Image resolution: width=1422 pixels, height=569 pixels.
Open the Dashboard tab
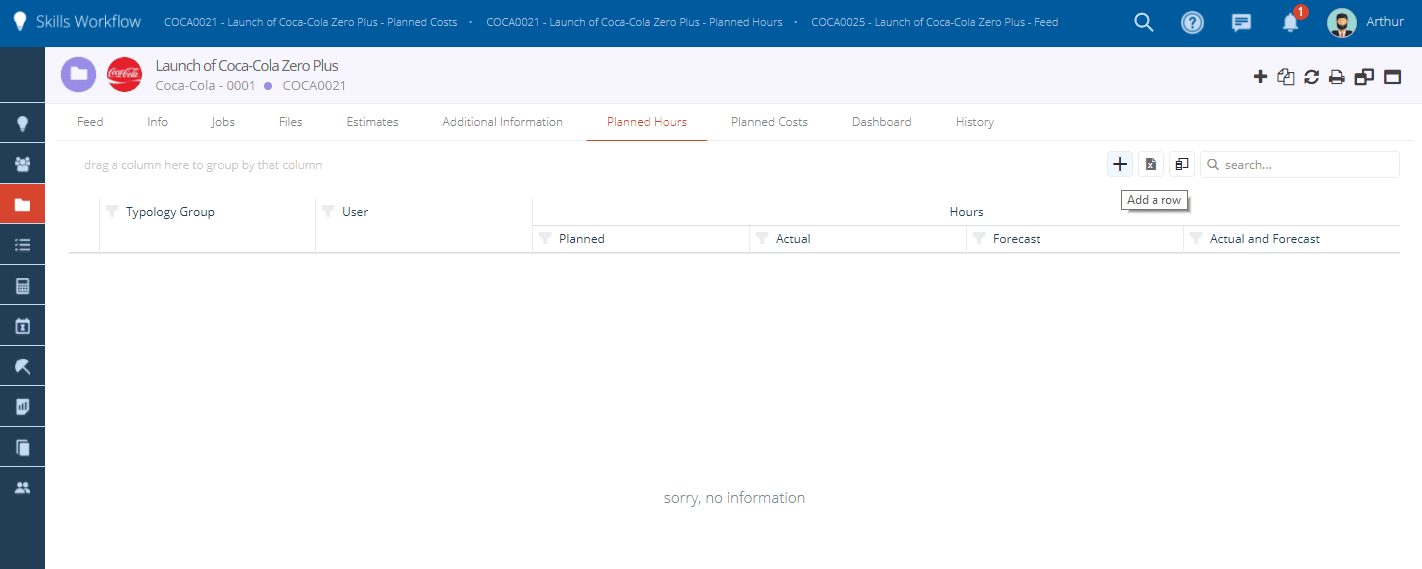[x=881, y=122]
